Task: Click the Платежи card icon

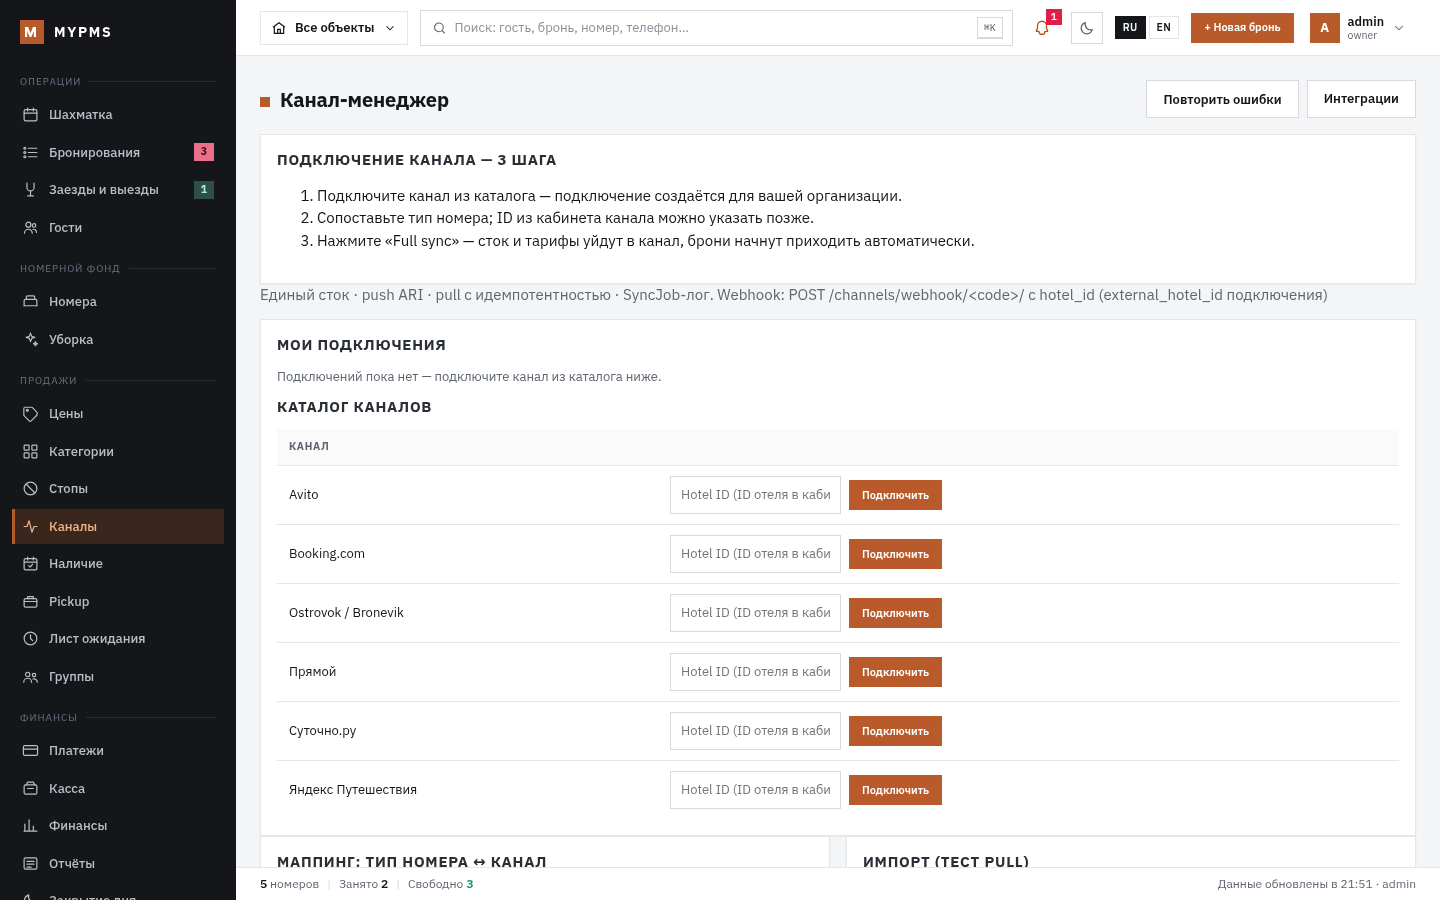Action: click(x=31, y=751)
